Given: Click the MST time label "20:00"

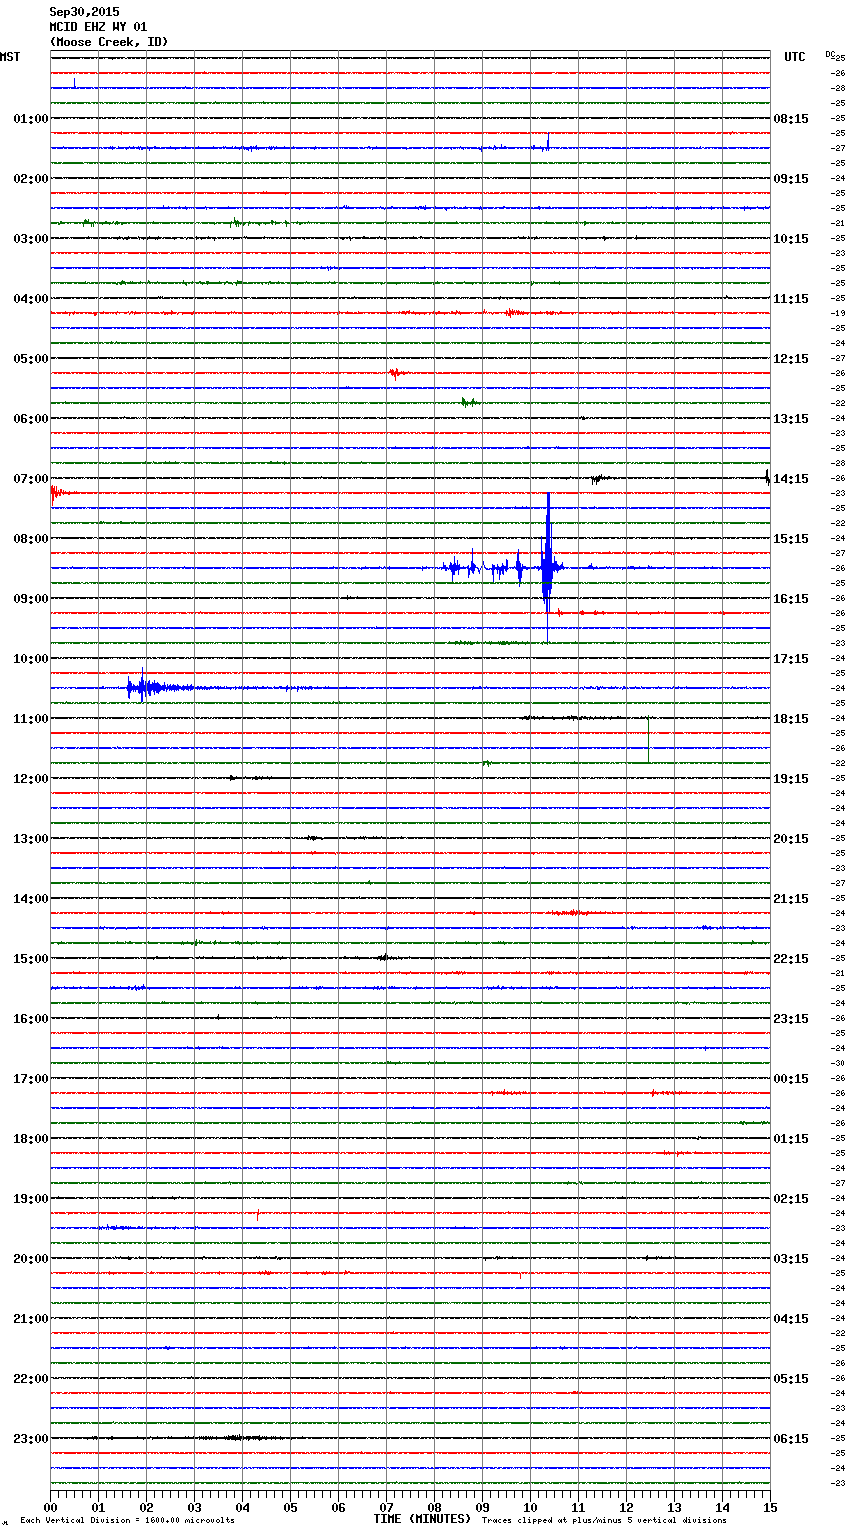Looking at the screenshot, I should 31,1259.
